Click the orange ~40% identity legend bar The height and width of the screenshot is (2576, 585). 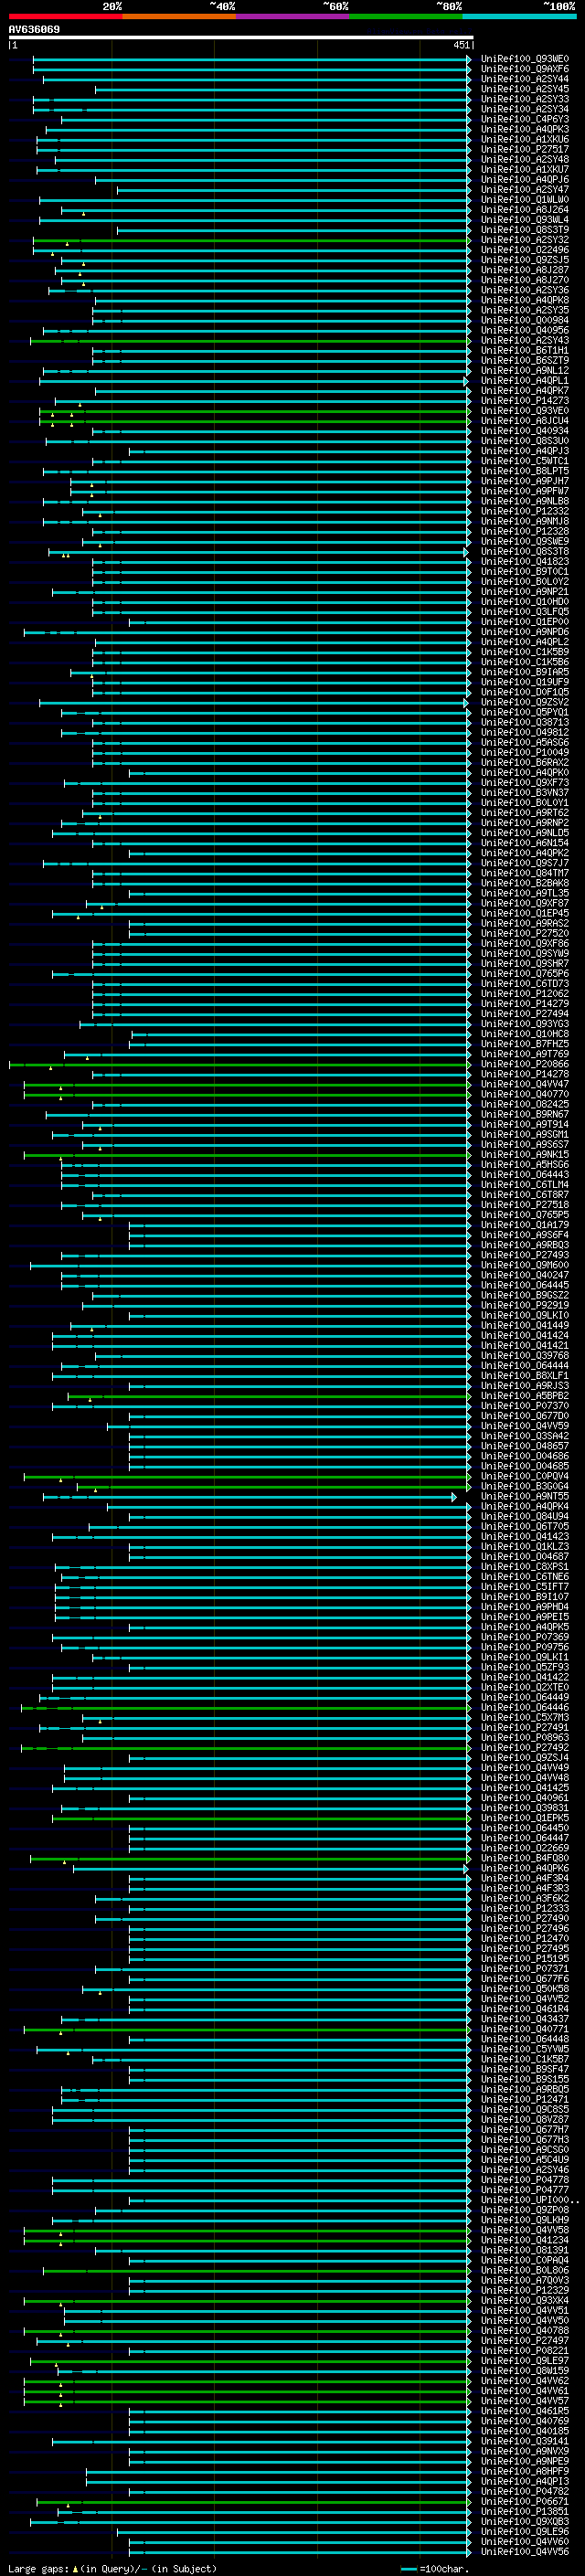point(179,16)
